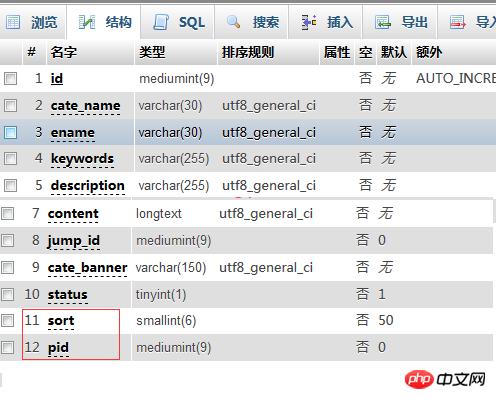
Task: Click the cate_banner column name
Action: [87, 268]
